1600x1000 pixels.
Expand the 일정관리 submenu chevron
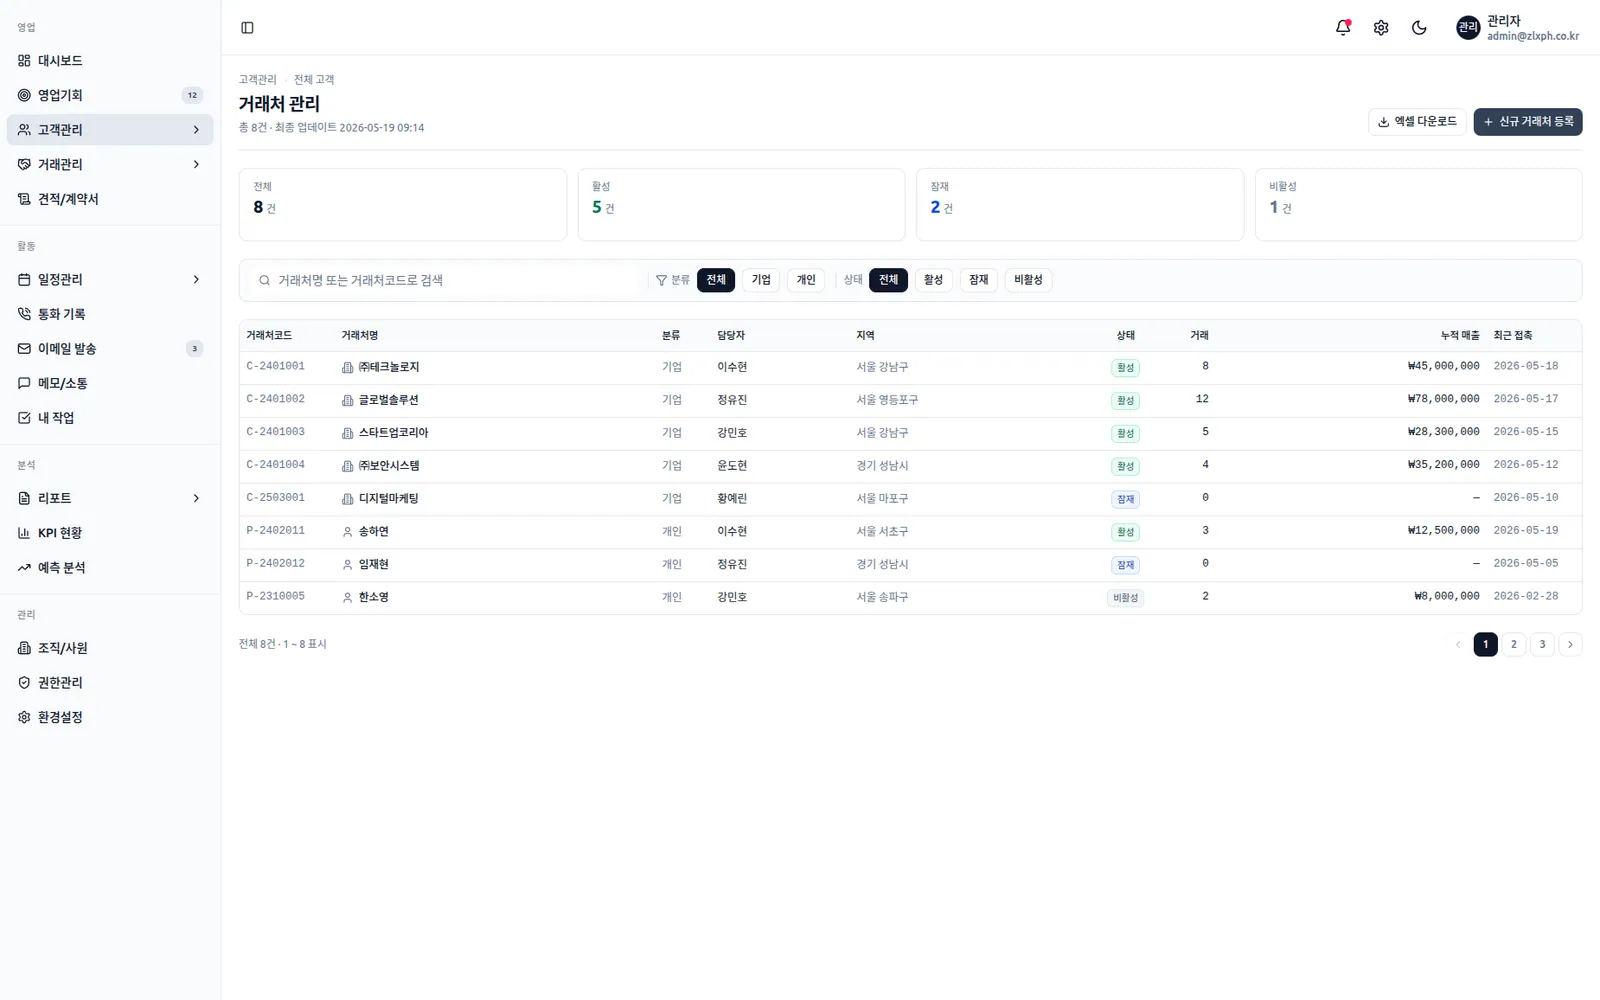[196, 280]
